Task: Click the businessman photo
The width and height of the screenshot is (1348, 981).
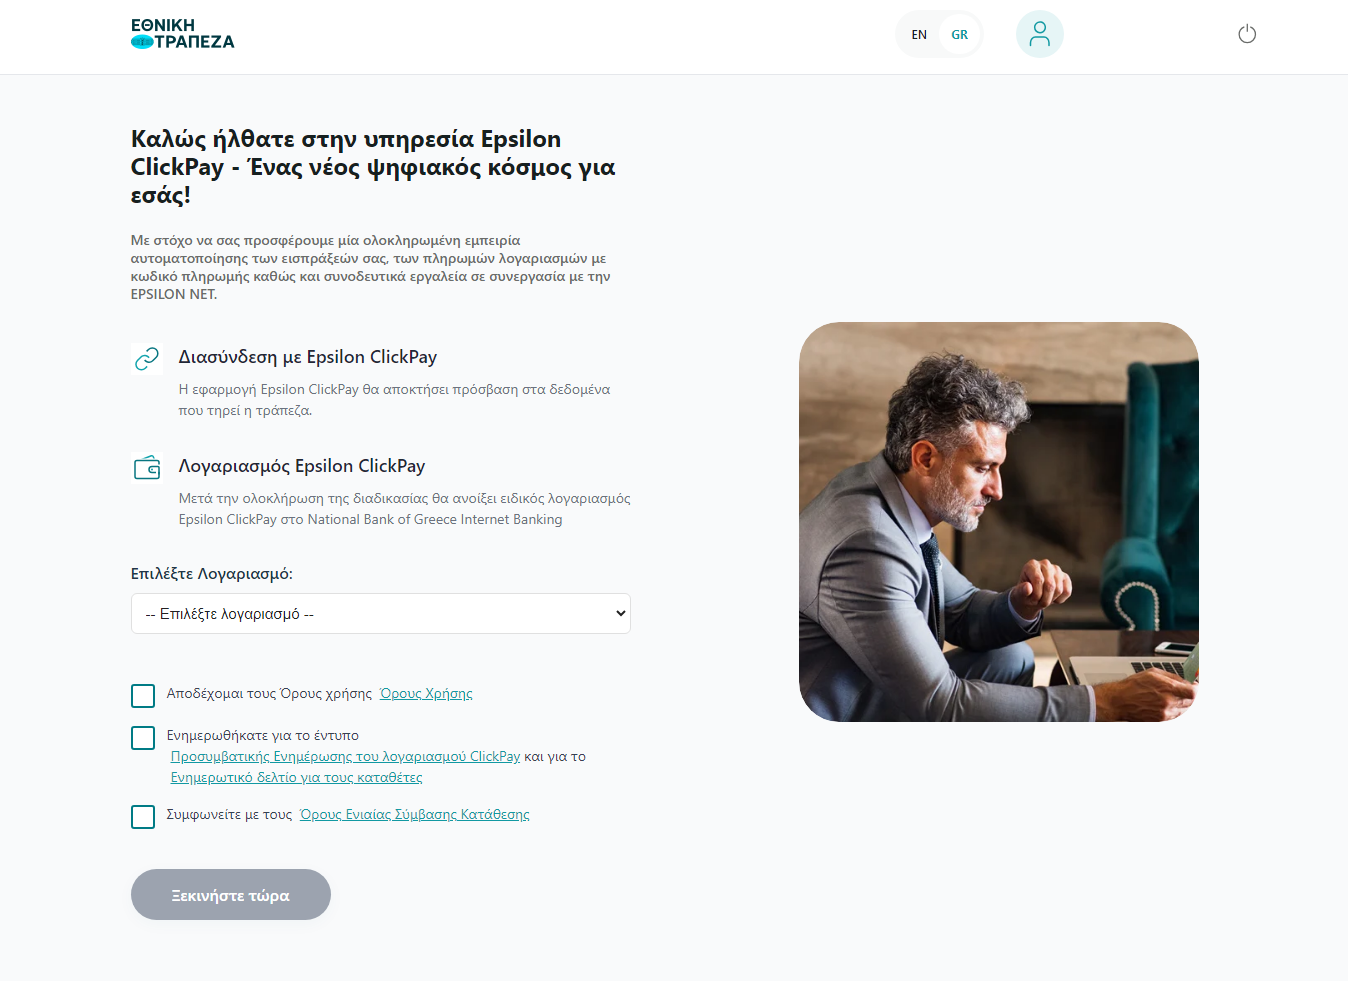Action: (x=999, y=522)
